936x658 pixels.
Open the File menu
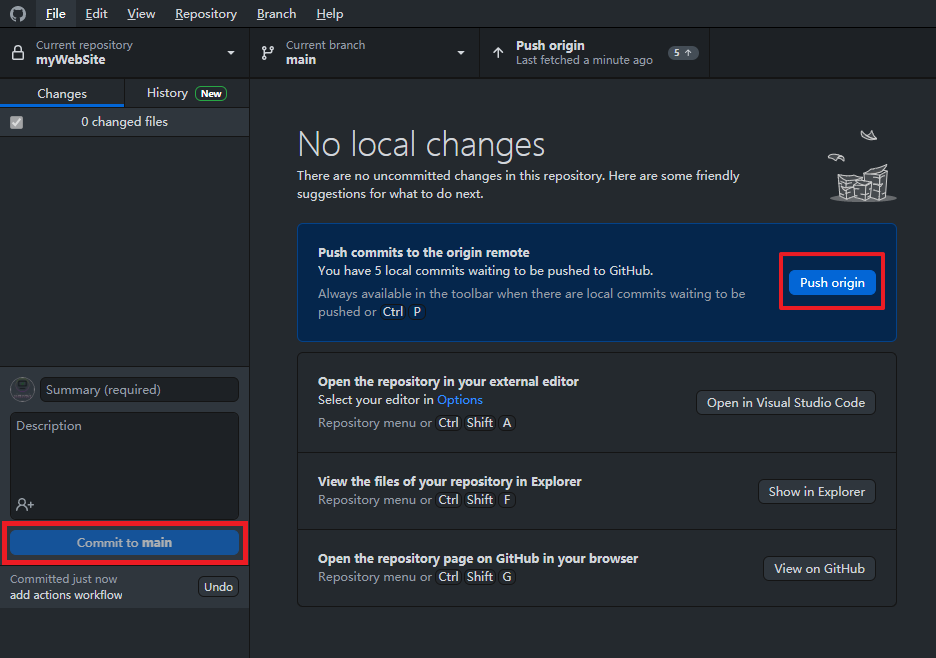pos(55,14)
